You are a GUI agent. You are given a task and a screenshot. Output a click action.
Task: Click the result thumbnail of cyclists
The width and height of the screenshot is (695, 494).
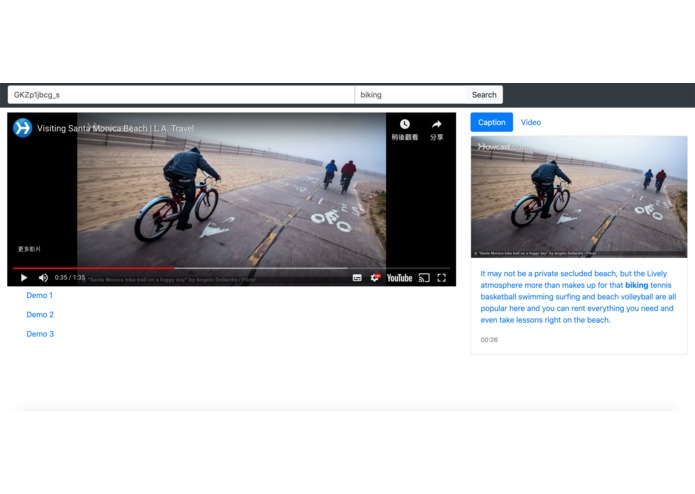click(579, 197)
